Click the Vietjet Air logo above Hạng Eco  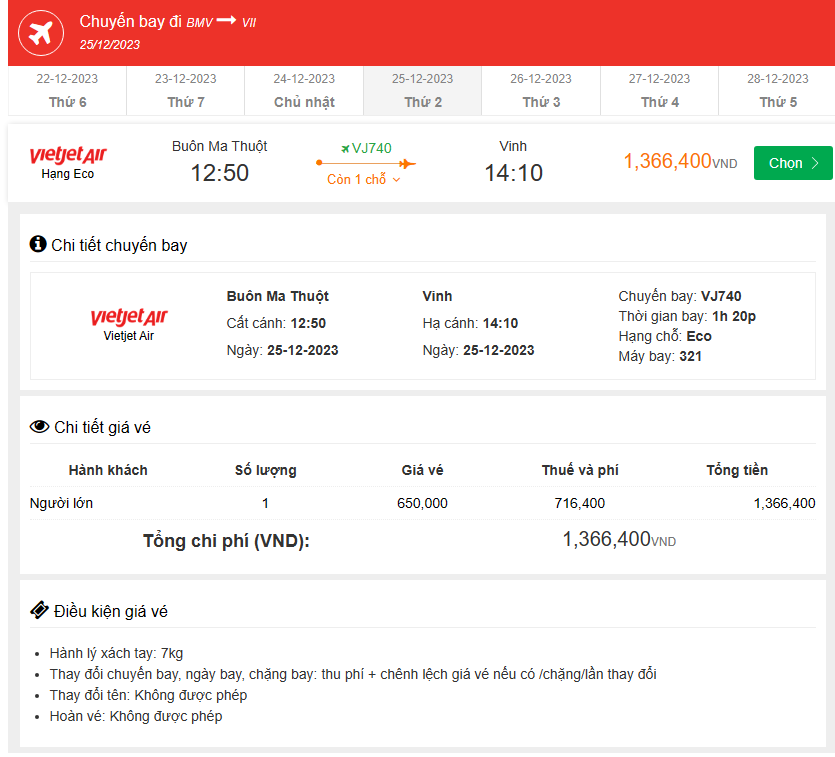pos(67,155)
